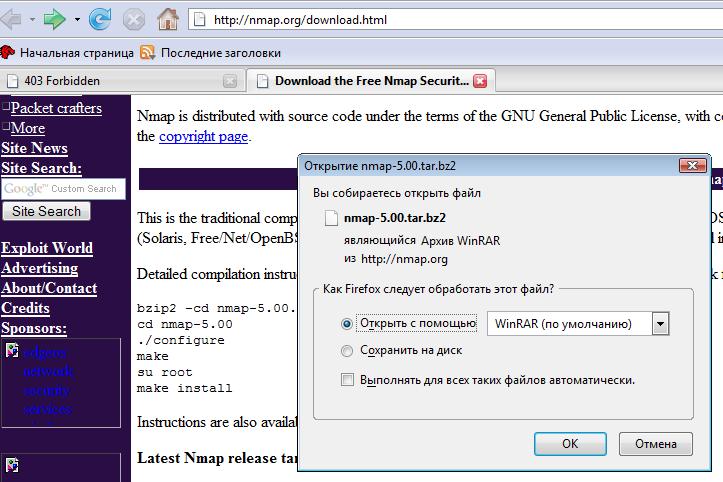The height and width of the screenshot is (482, 723).
Task: Select the Открыть с помощью radio button
Action: coord(347,324)
